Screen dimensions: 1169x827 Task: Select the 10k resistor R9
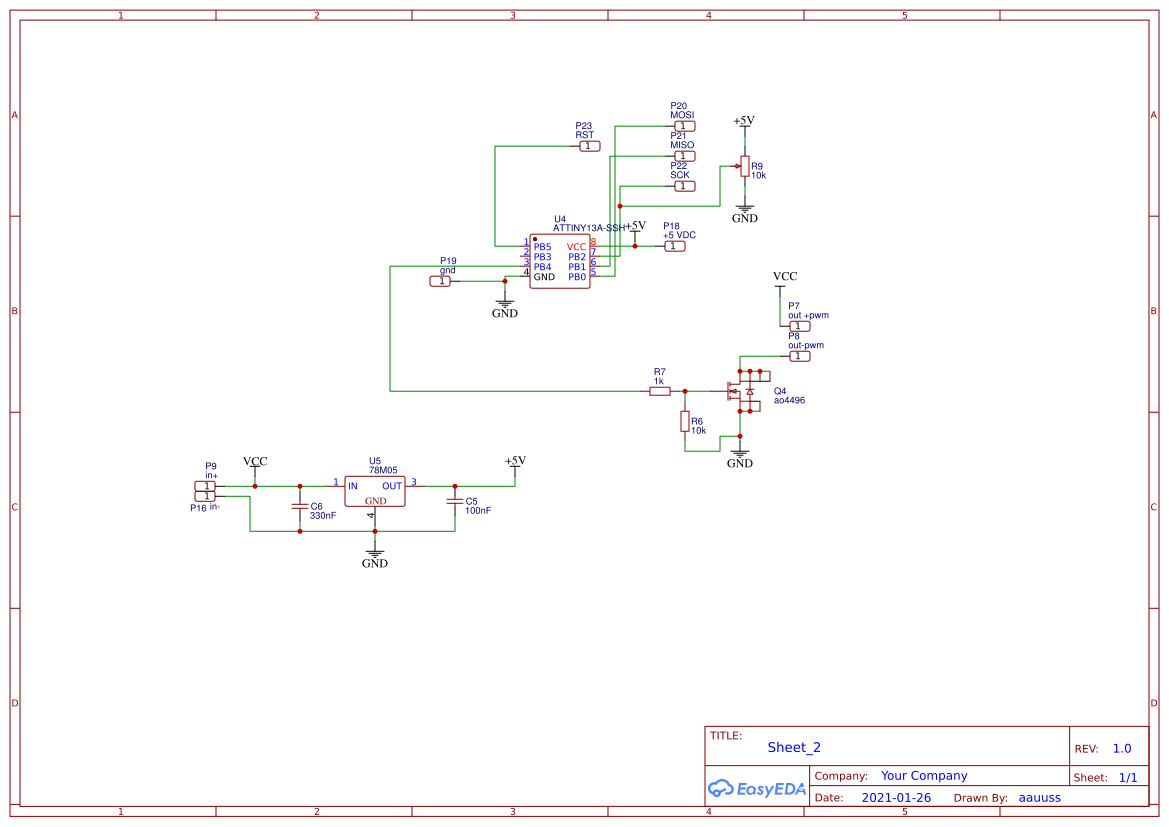pos(744,167)
